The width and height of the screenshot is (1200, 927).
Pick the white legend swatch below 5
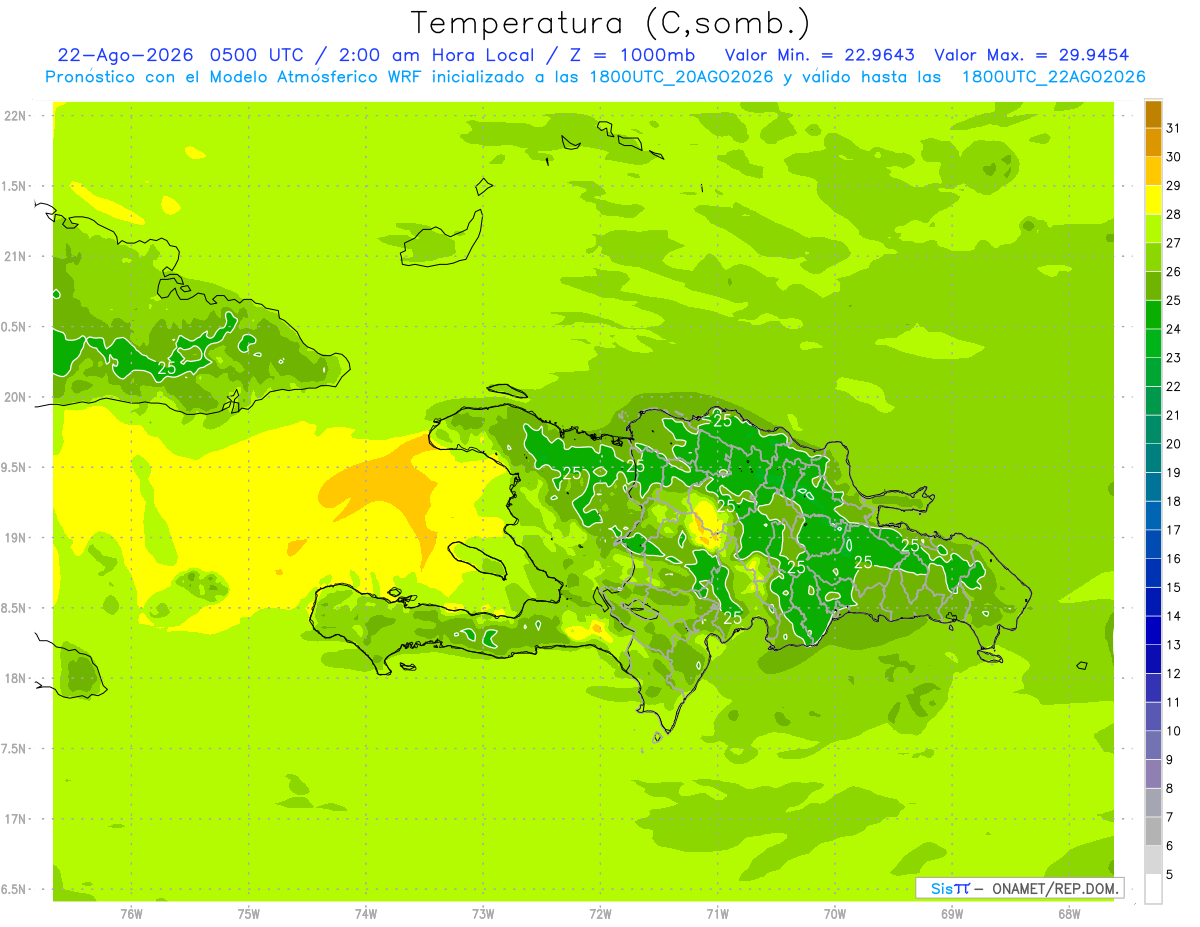(x=1153, y=888)
